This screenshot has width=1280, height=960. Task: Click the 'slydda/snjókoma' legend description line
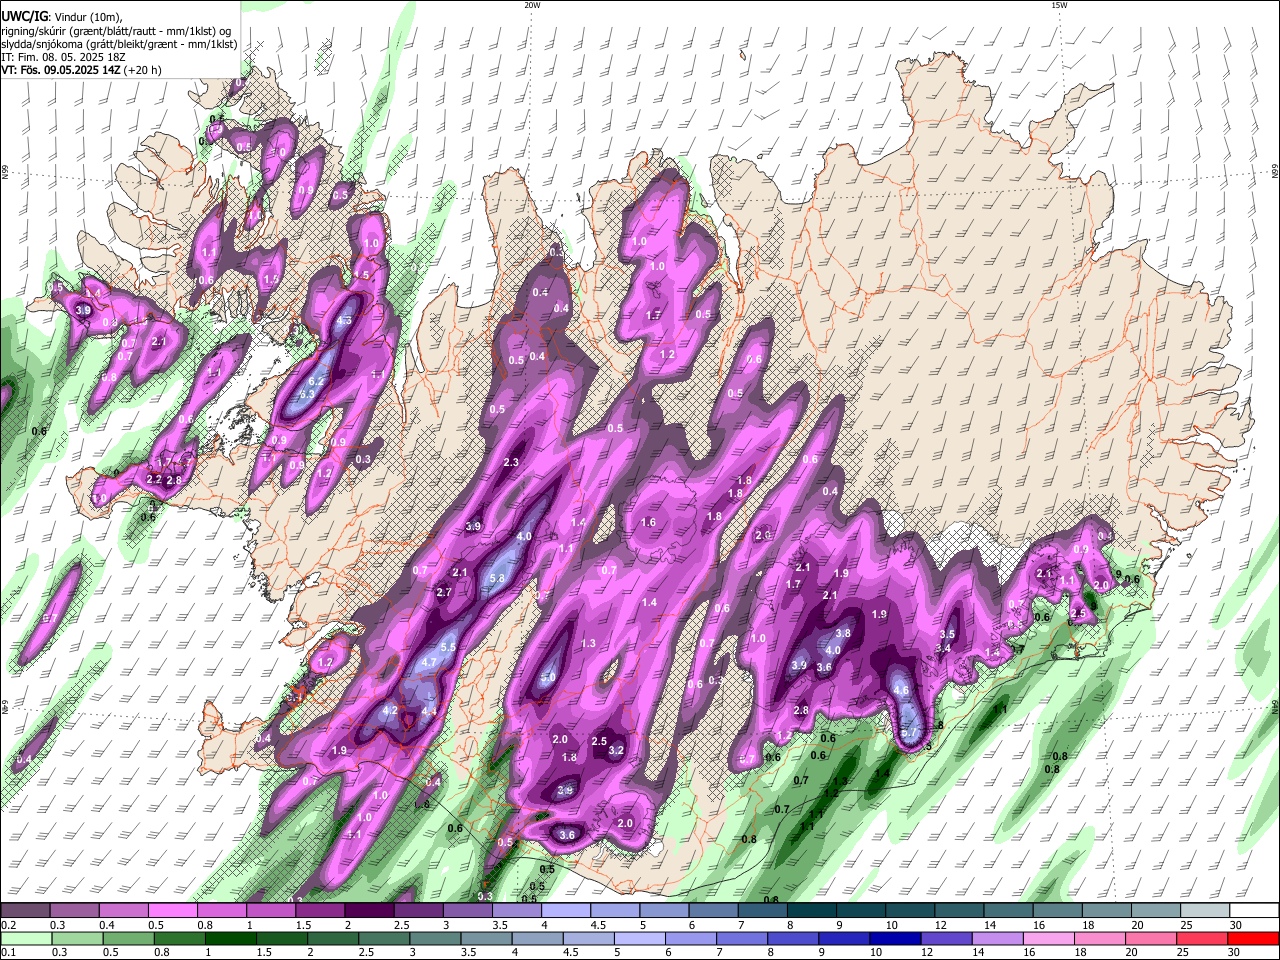point(119,44)
